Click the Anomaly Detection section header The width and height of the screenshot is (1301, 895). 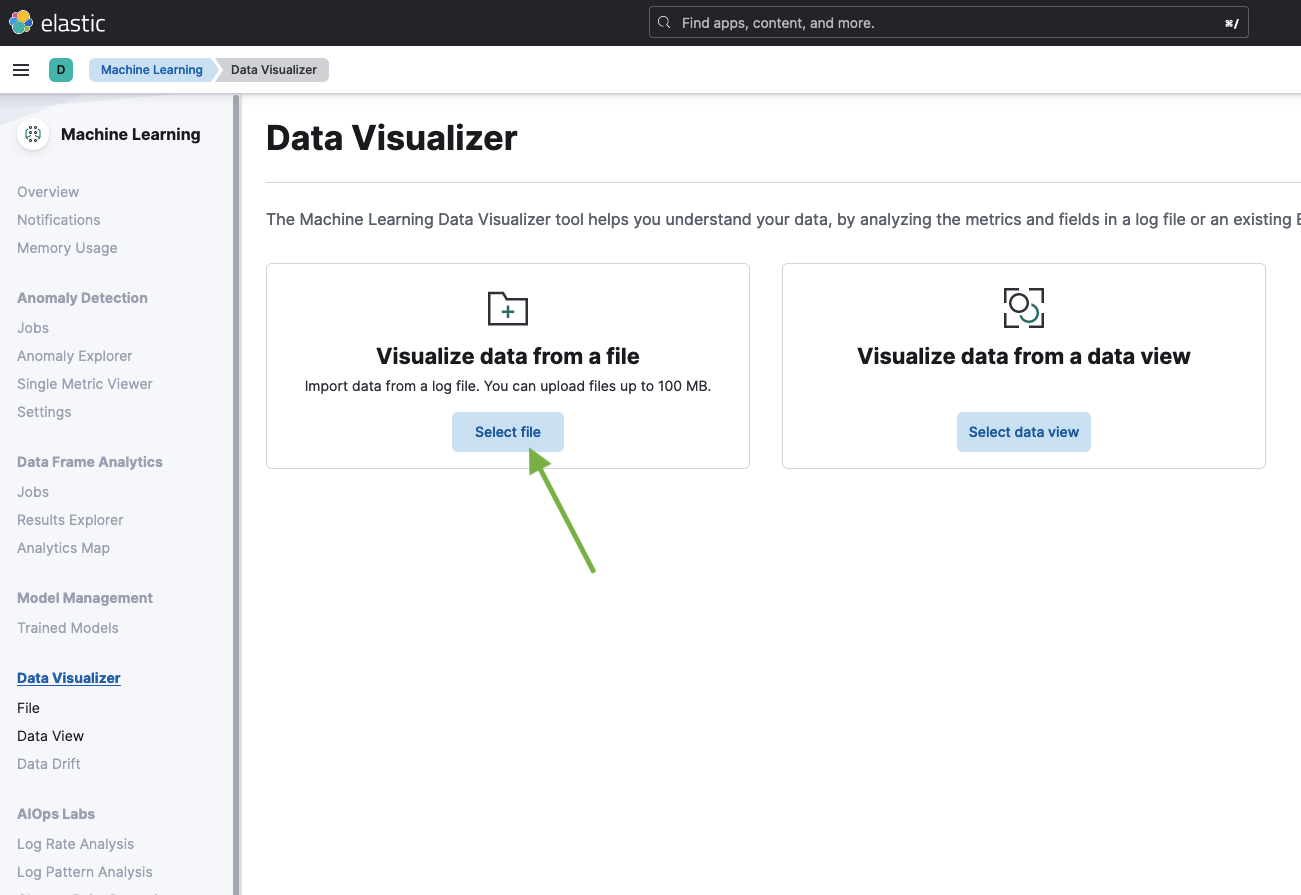(82, 298)
